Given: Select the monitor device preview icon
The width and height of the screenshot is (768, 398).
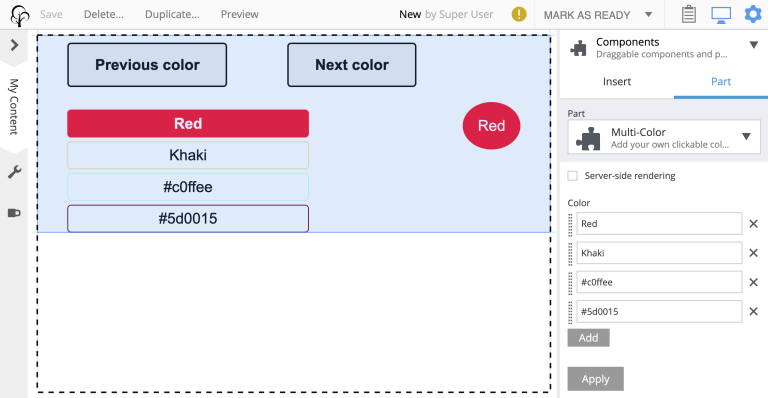Looking at the screenshot, I should point(720,15).
